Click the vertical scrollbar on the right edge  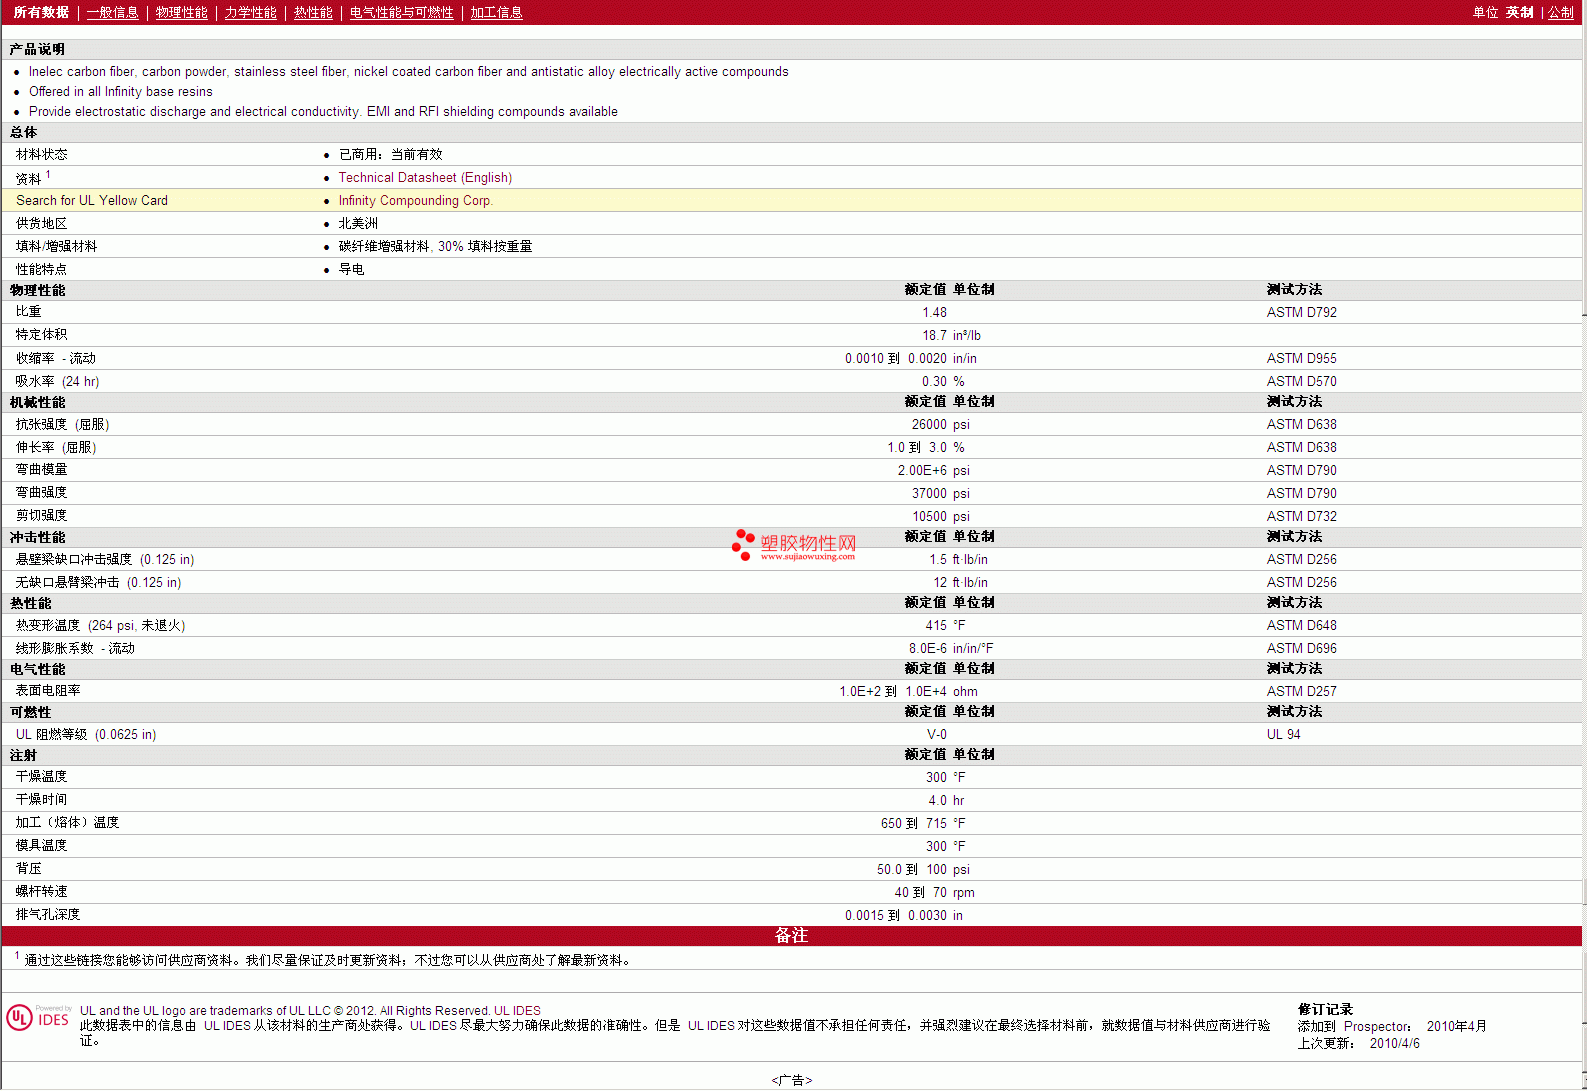pos(1584,500)
